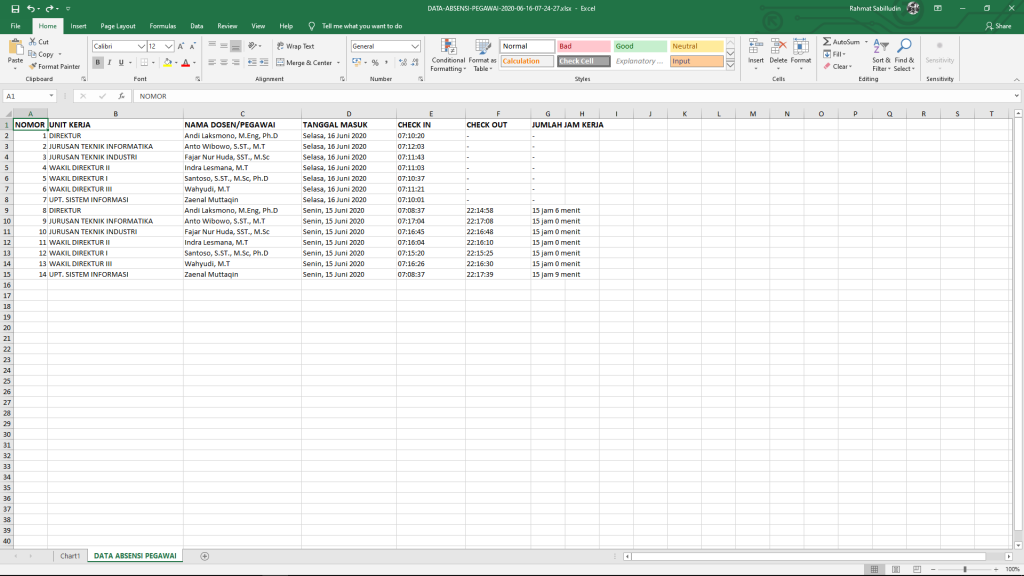The height and width of the screenshot is (576, 1024).
Task: Click the Save icon in the title bar
Action: (x=15, y=8)
